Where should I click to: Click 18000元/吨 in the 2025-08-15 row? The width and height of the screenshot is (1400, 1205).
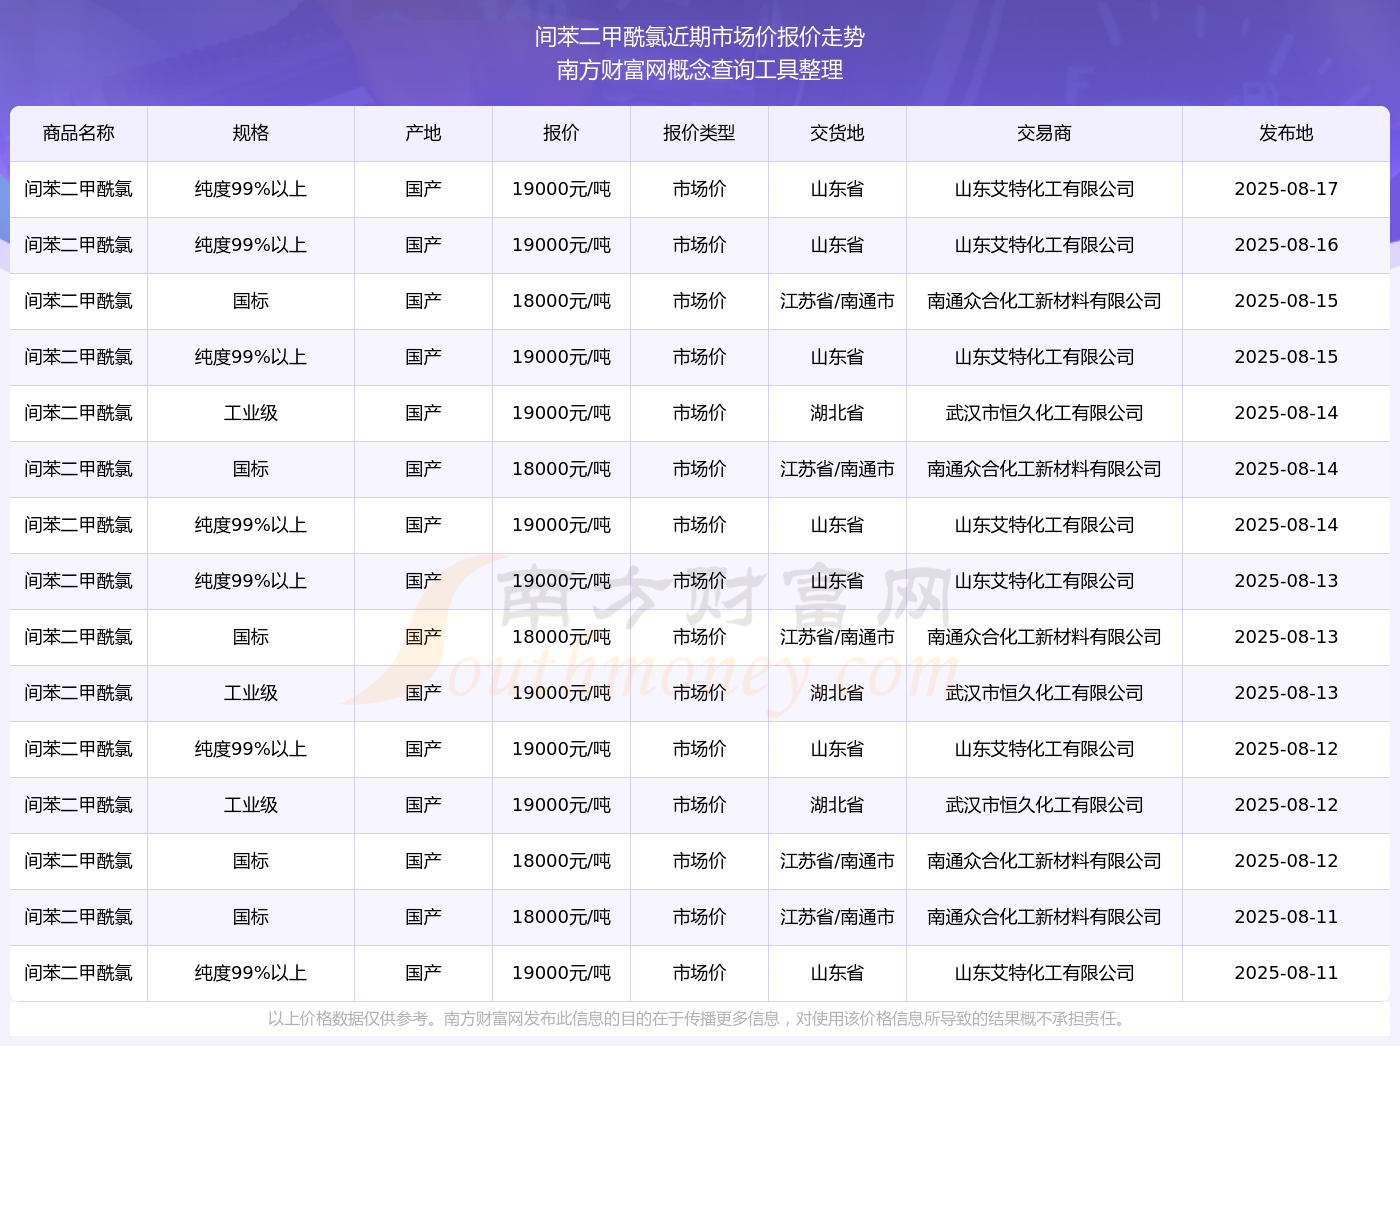click(x=562, y=301)
